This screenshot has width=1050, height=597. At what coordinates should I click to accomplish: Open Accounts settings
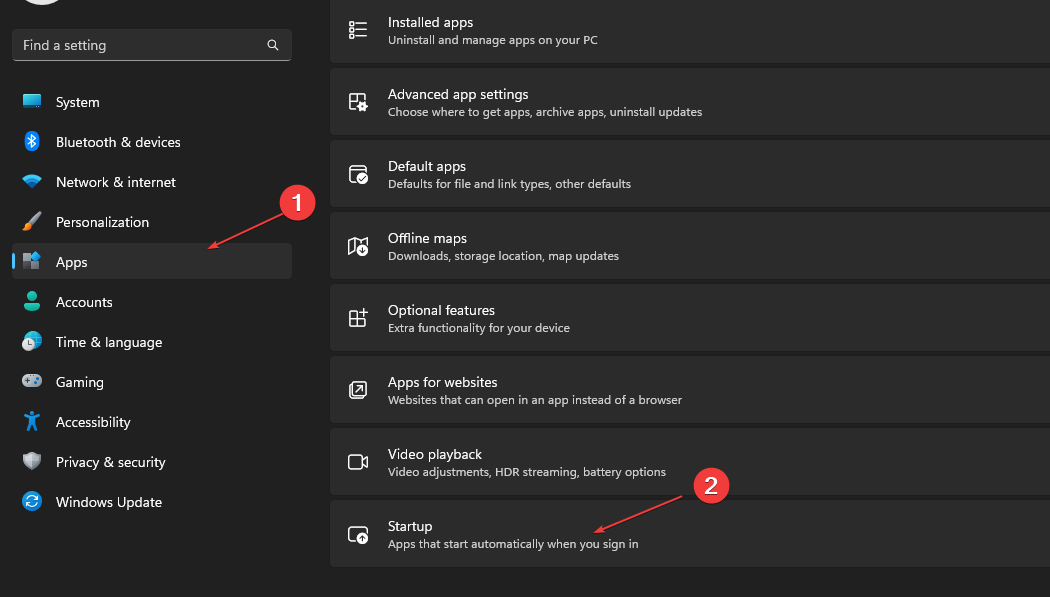84,302
